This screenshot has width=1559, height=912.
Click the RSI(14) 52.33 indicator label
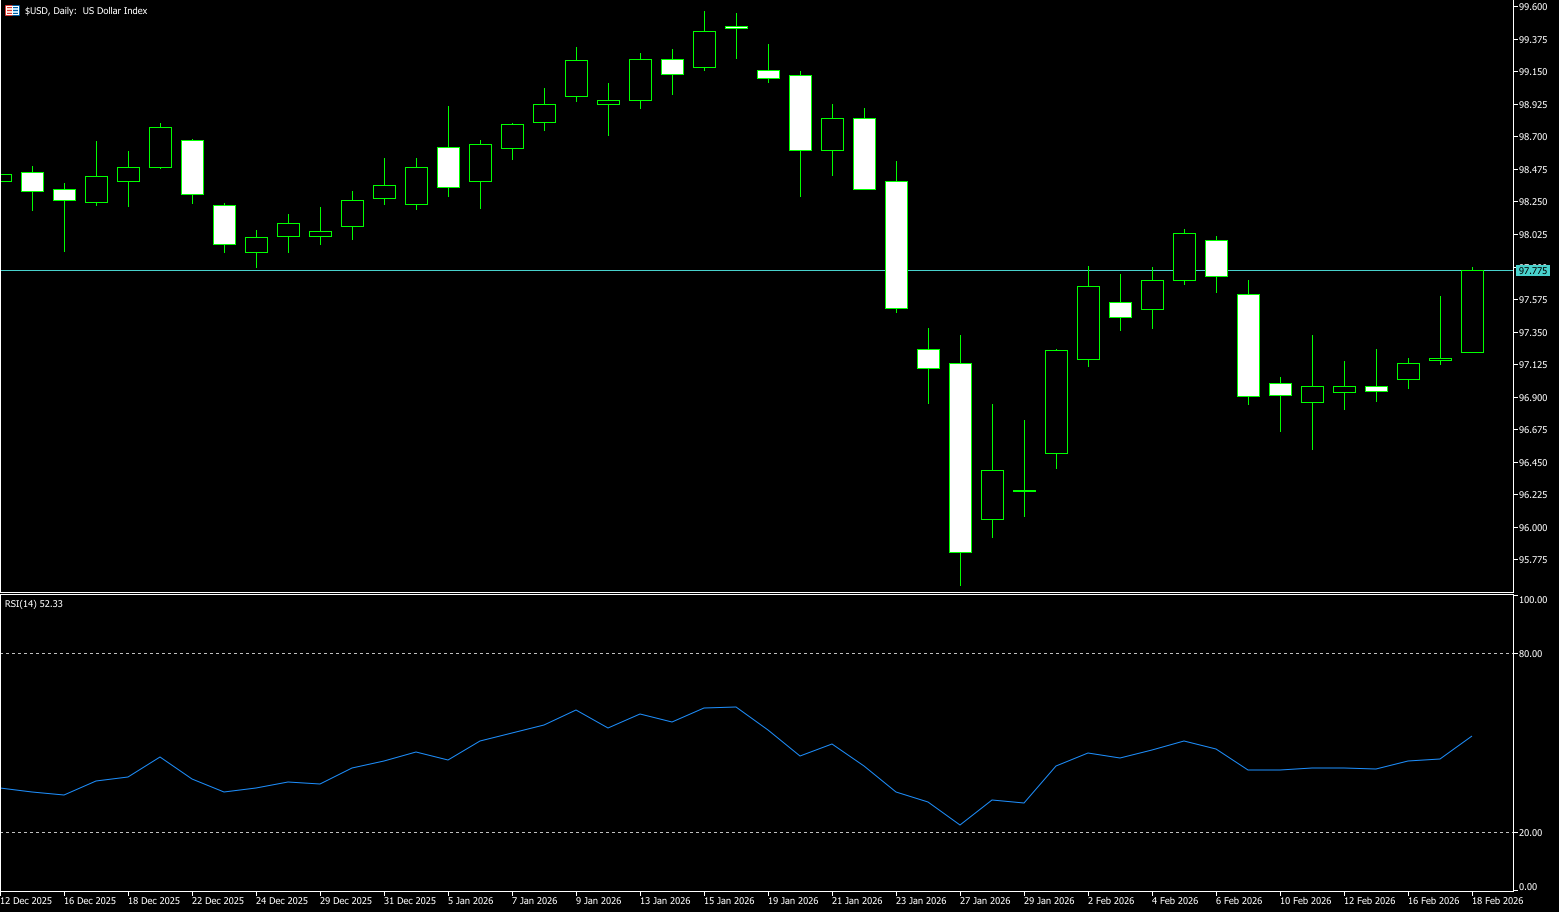click(34, 604)
